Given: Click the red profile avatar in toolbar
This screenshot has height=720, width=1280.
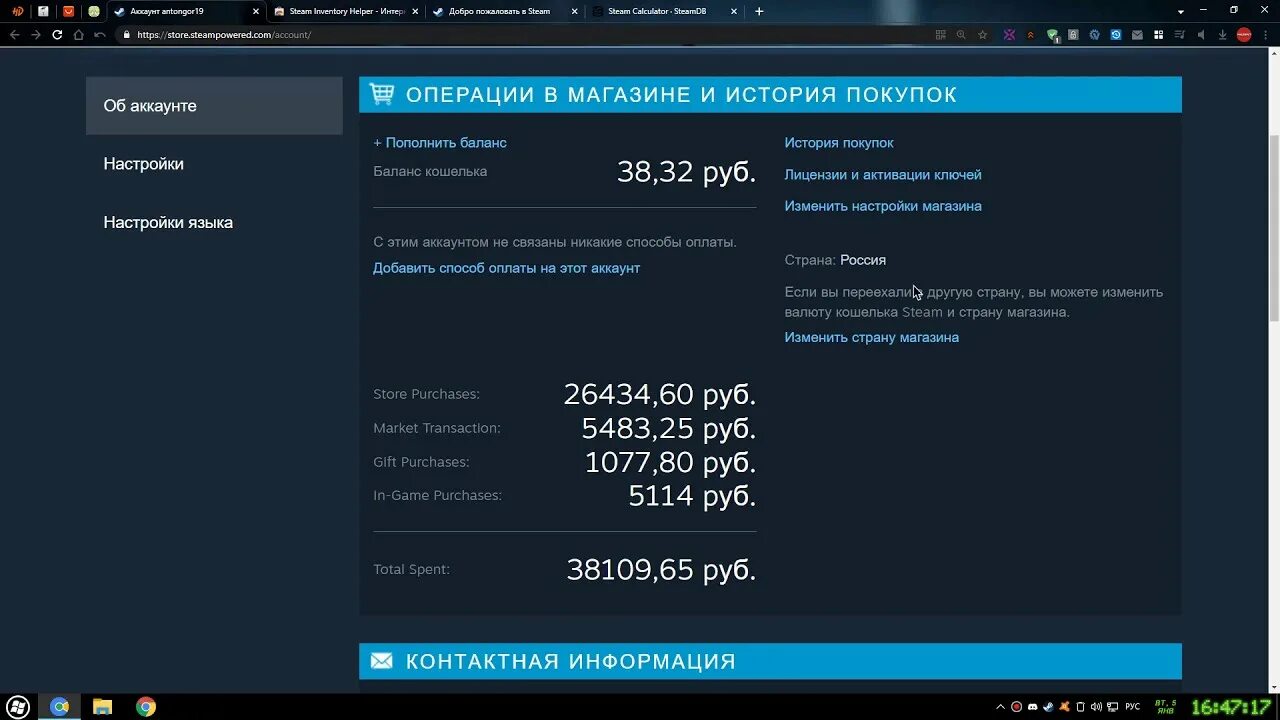Looking at the screenshot, I should (x=1244, y=34).
